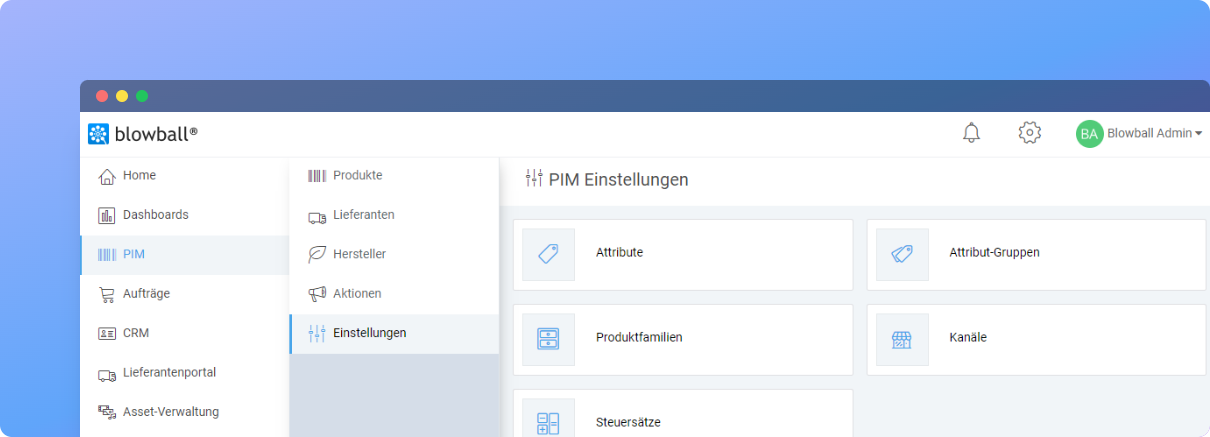Click the CRM contact card icon
Image resolution: width=1210 pixels, height=437 pixels.
(107, 333)
